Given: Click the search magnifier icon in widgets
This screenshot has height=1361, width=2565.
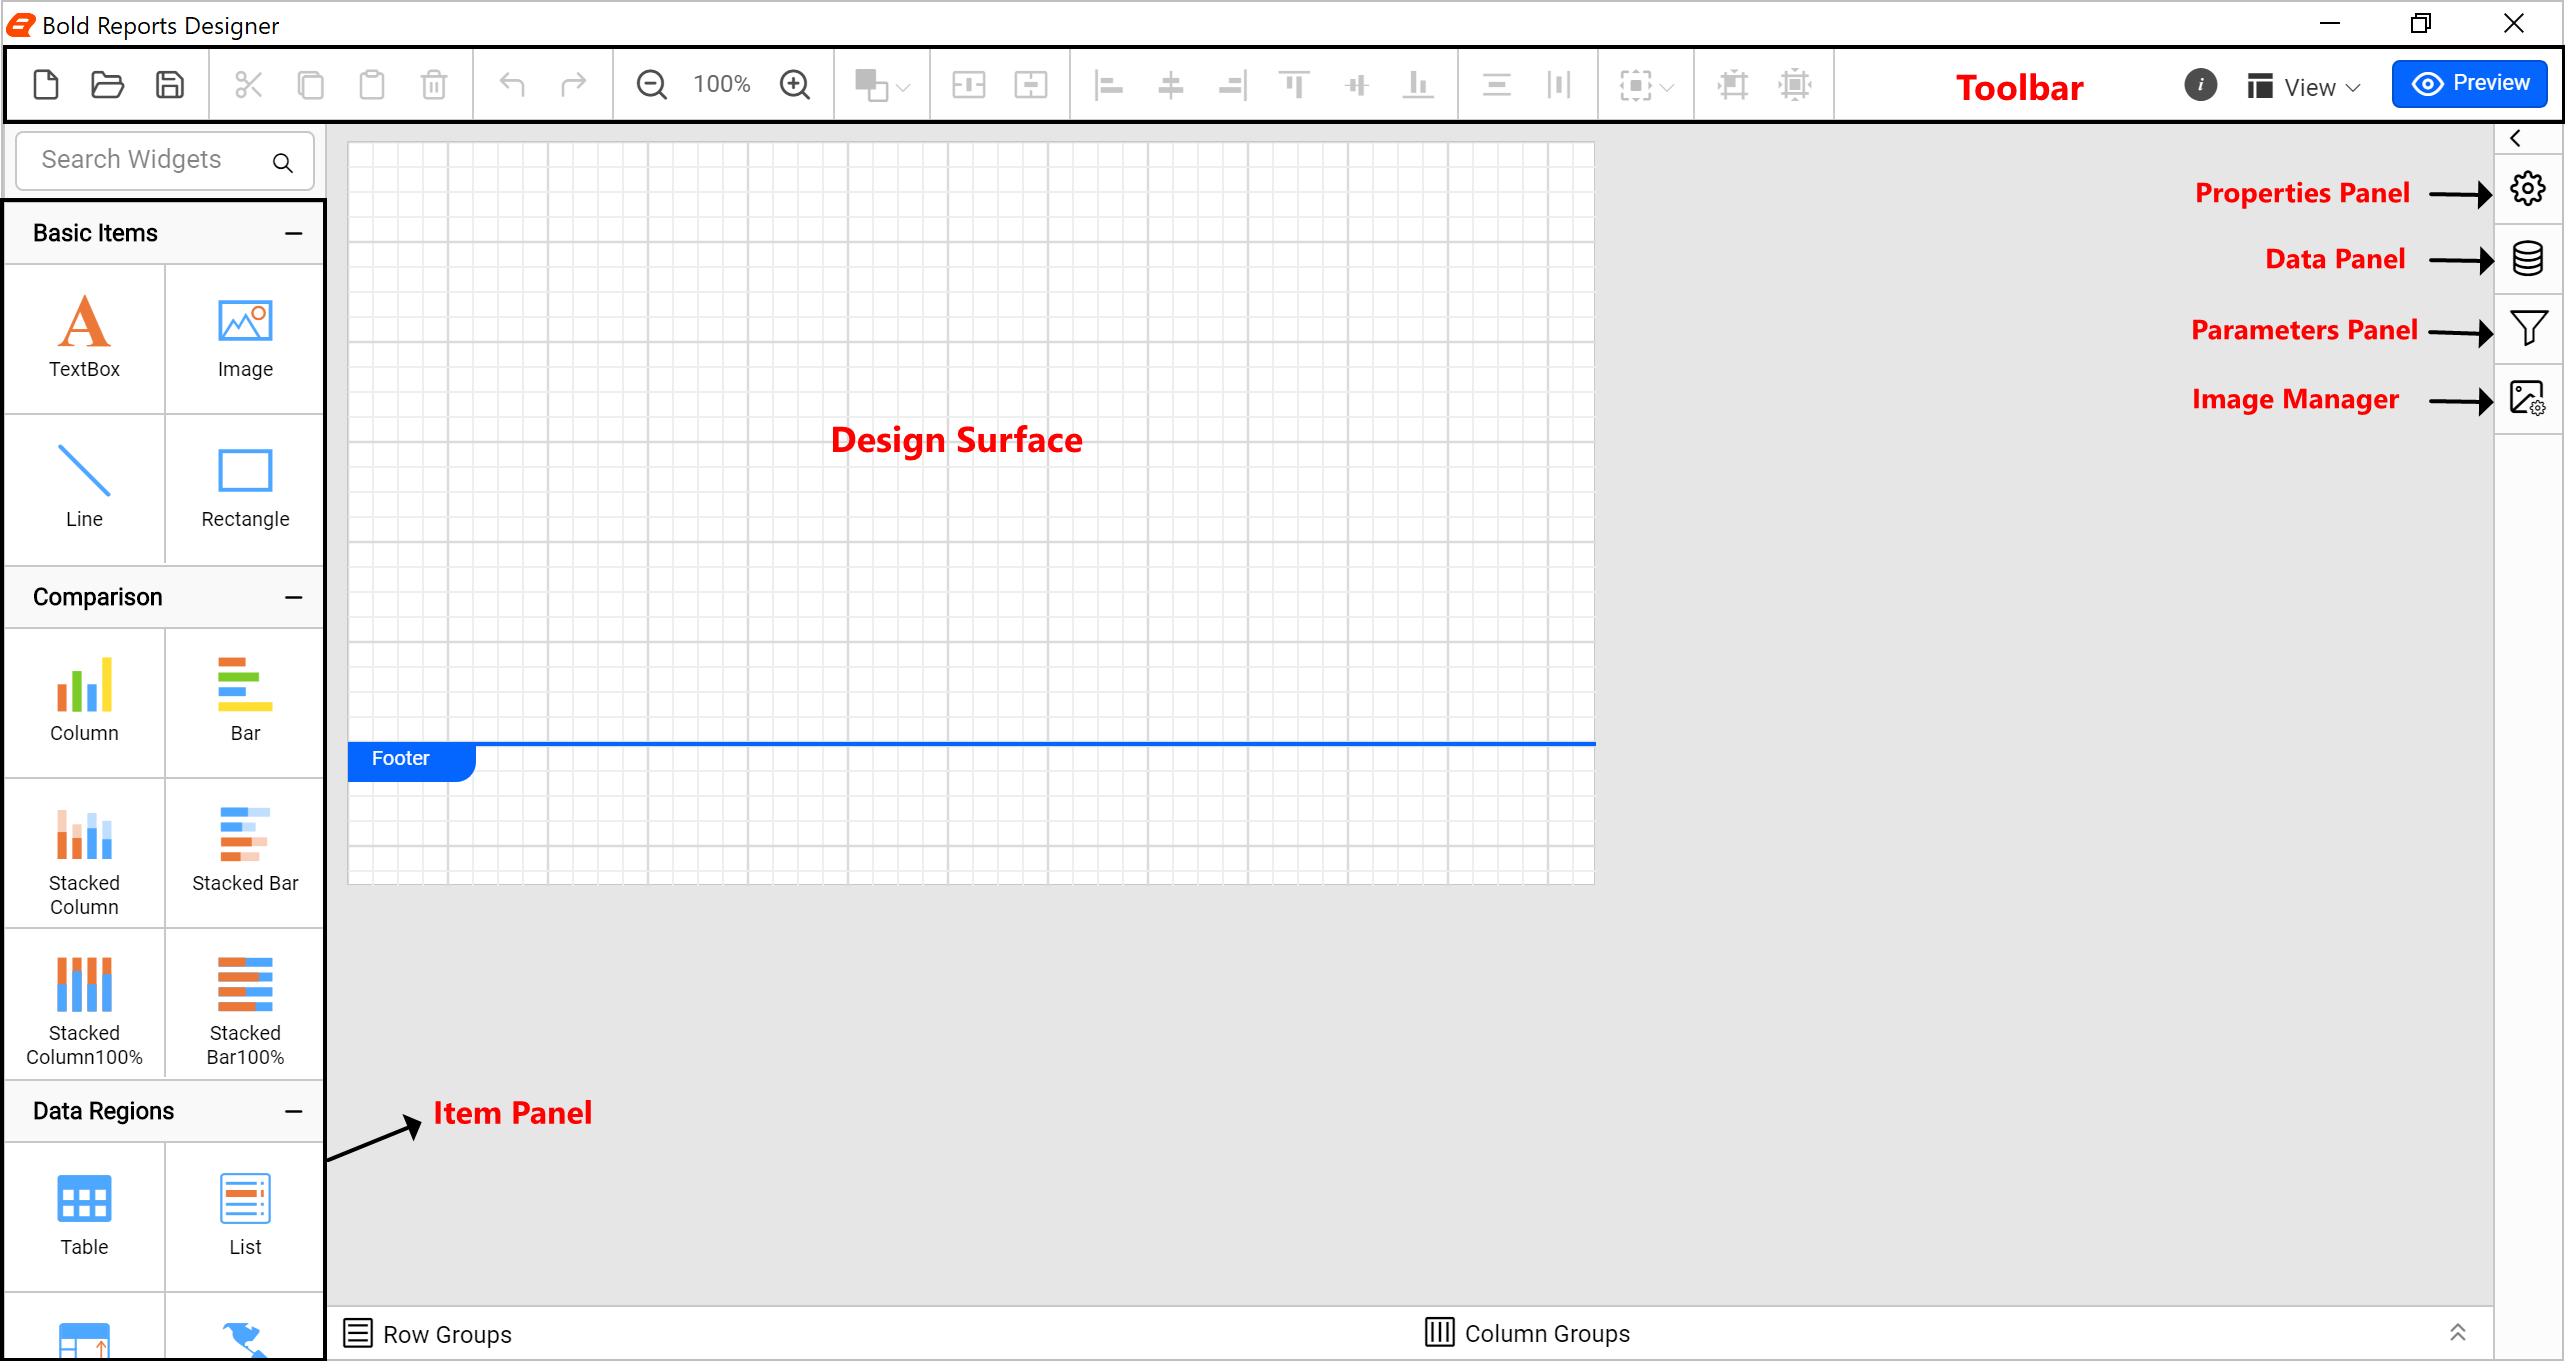Looking at the screenshot, I should coord(283,162).
